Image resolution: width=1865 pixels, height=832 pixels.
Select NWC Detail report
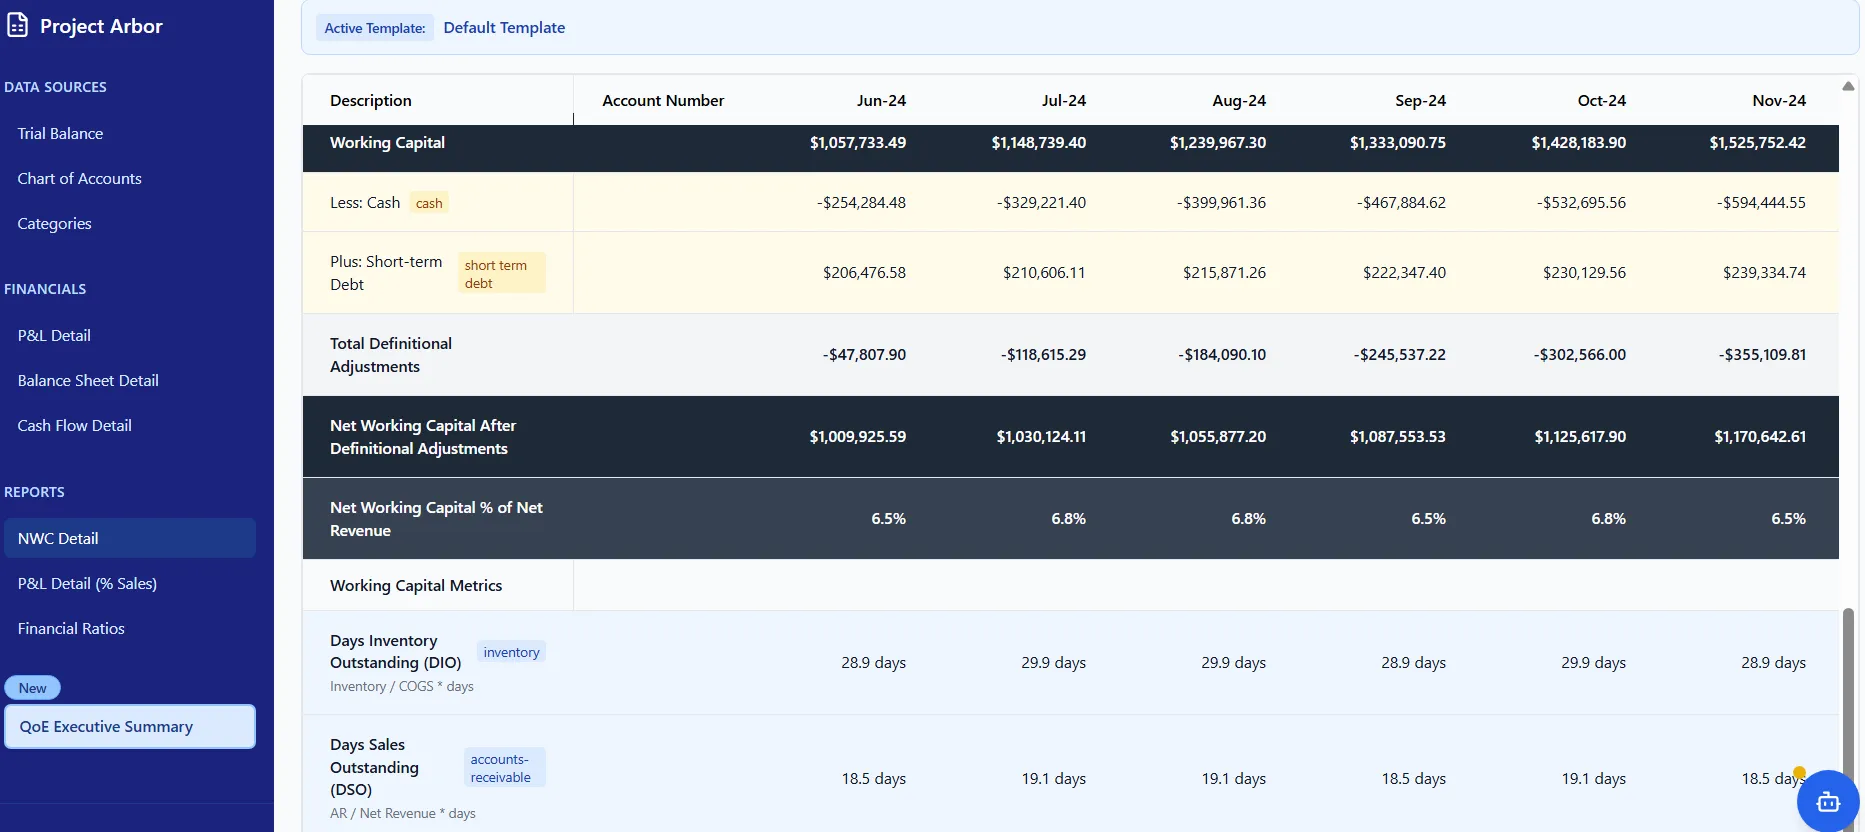tap(130, 538)
